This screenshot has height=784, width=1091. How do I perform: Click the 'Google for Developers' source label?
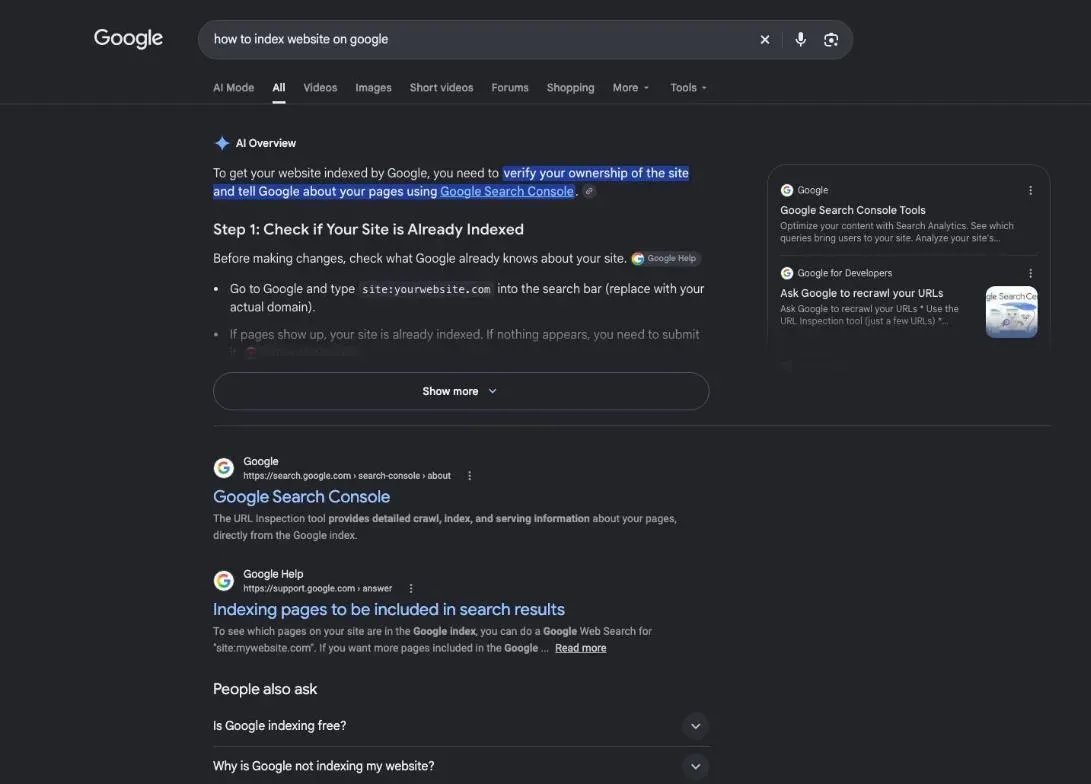pyautogui.click(x=845, y=273)
